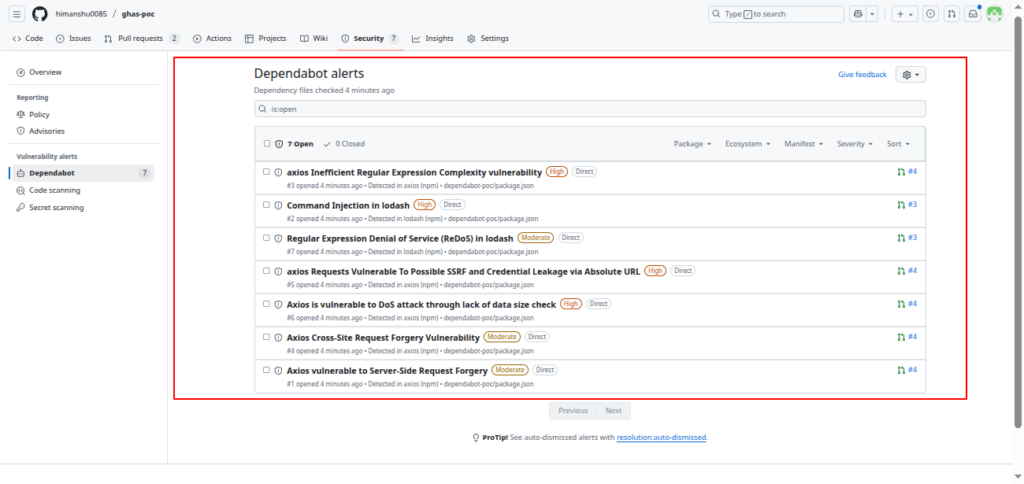Click the is:open alert search field
Viewport: 1024px width, 484px height.
(590, 108)
